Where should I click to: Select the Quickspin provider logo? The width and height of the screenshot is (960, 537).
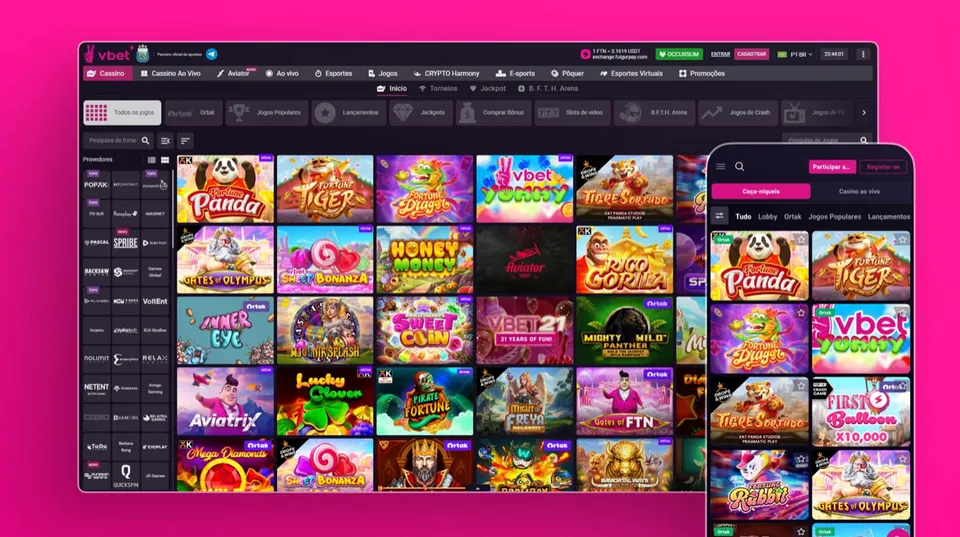click(x=126, y=475)
